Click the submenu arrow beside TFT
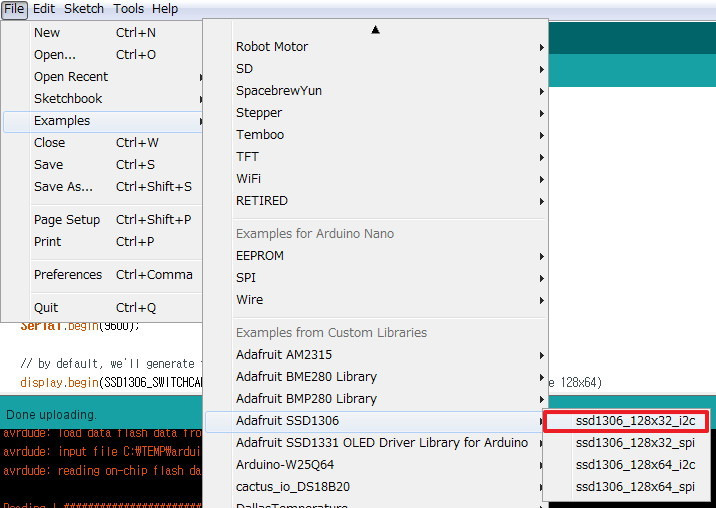This screenshot has width=716, height=508. pyautogui.click(x=542, y=158)
